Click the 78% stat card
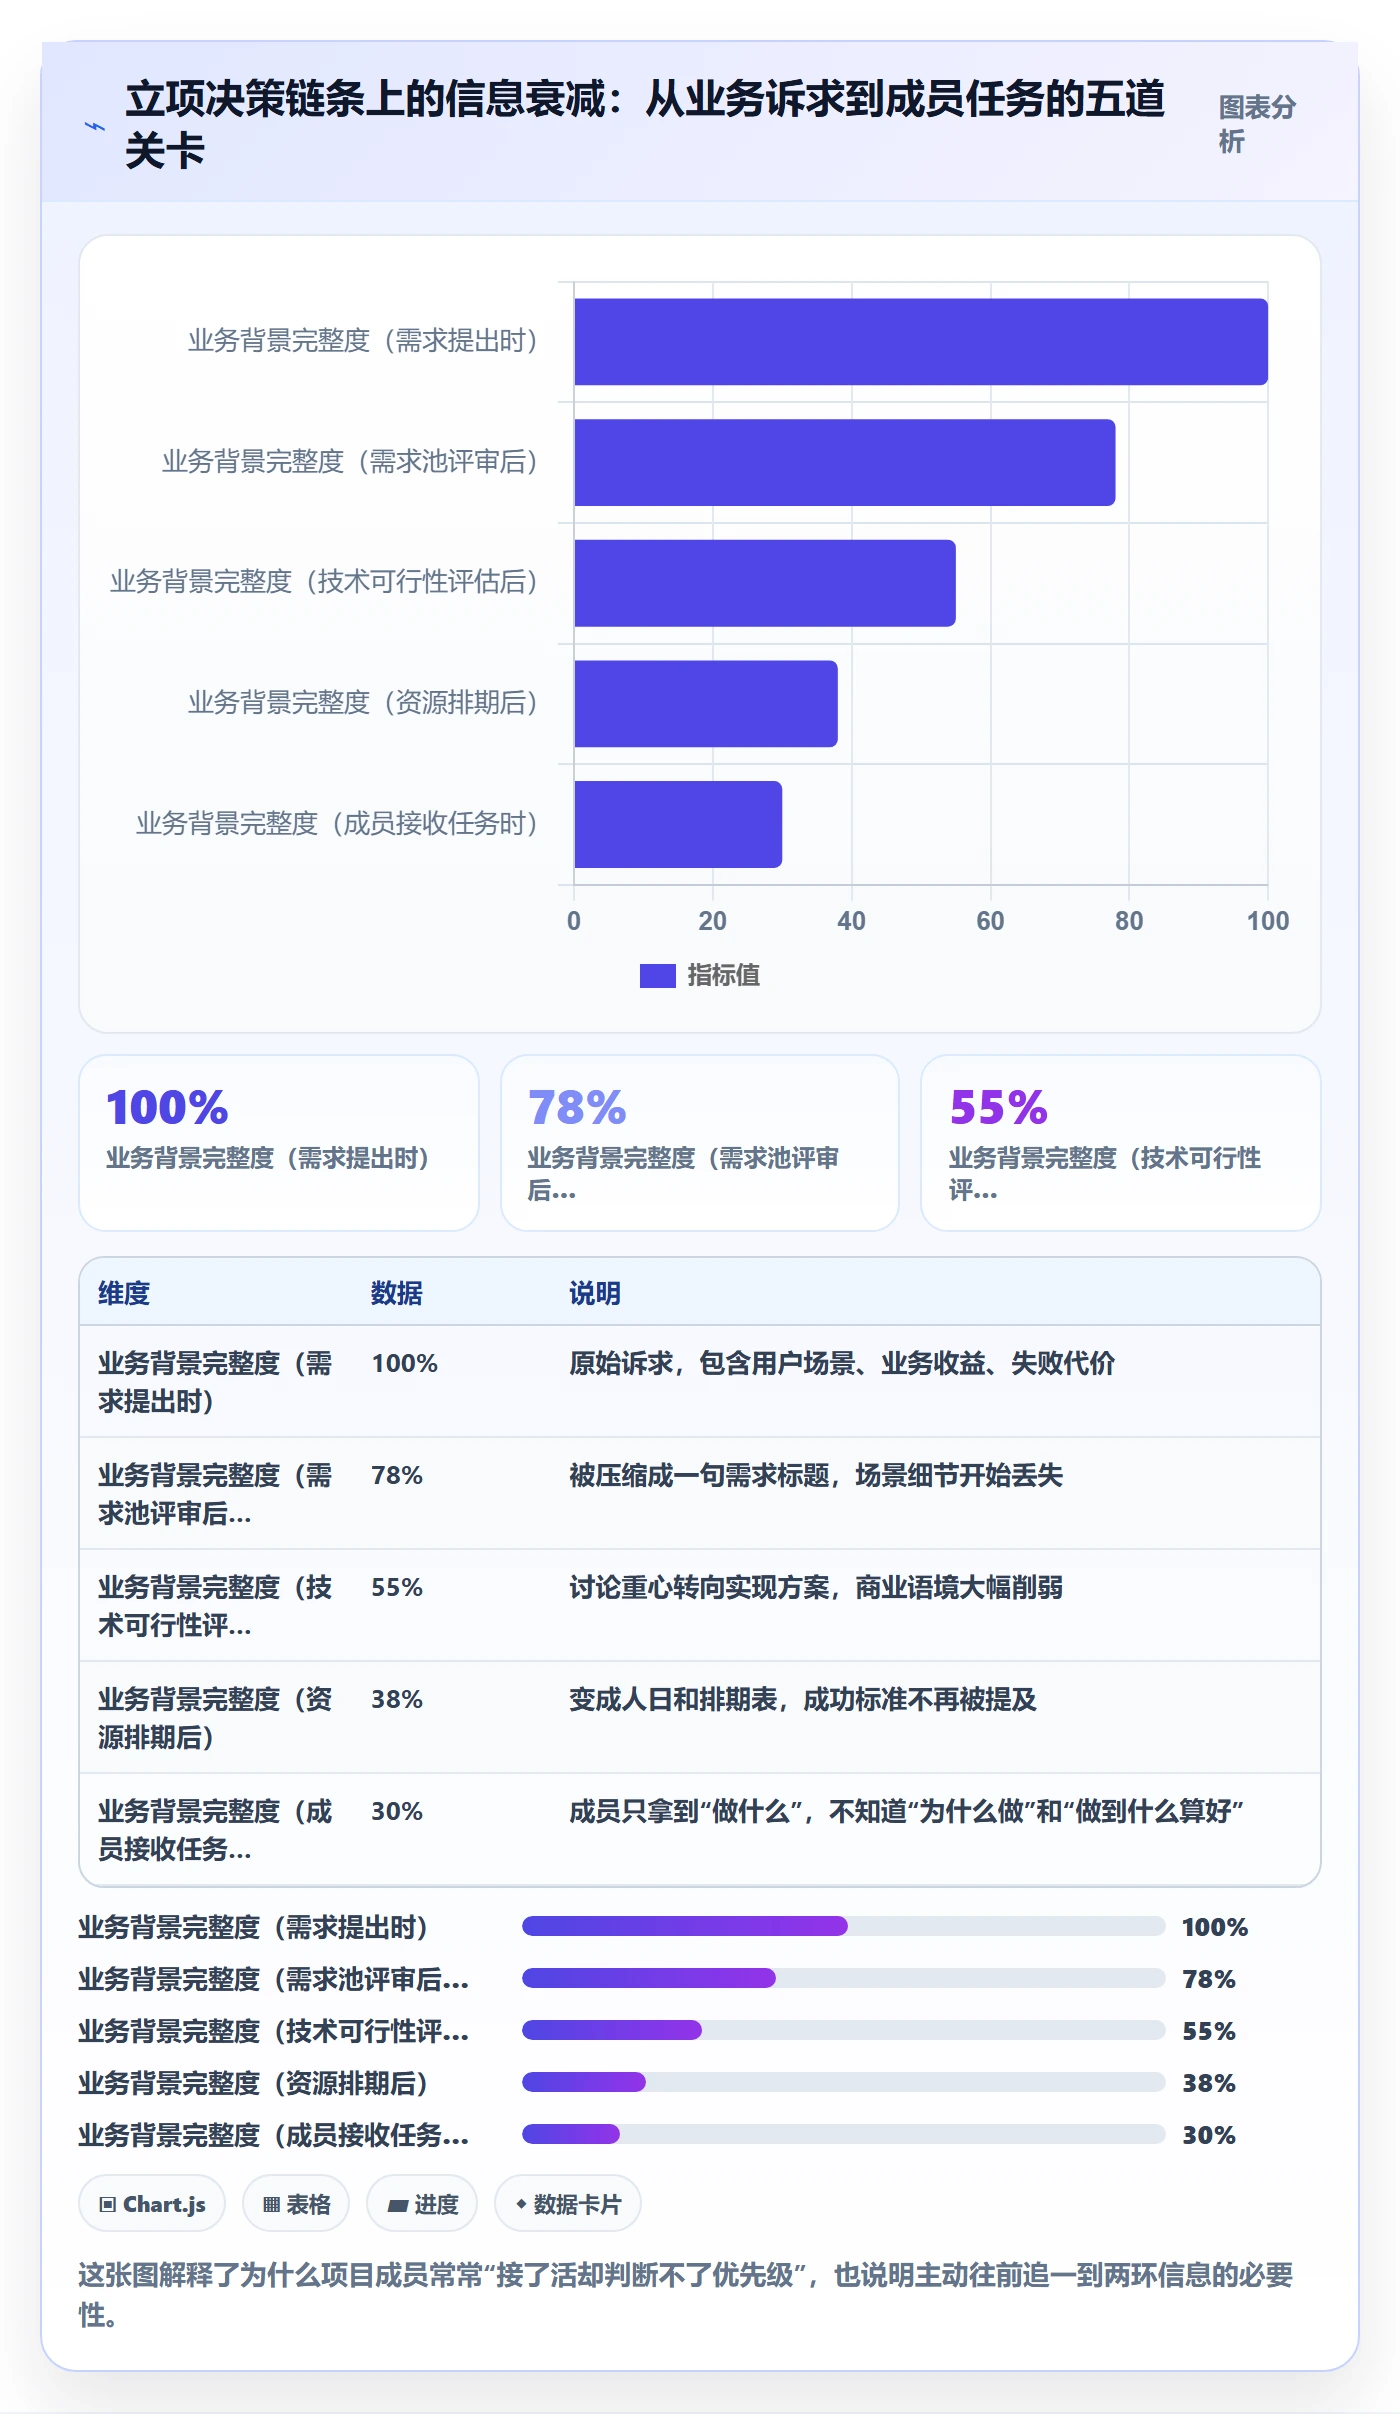The image size is (1400, 2414). click(700, 1143)
